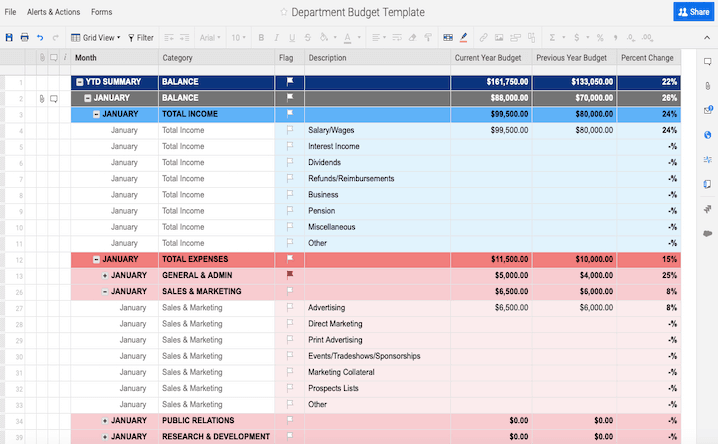718x444 pixels.
Task: Click the Save icon in the toolbar
Action: pos(9,37)
